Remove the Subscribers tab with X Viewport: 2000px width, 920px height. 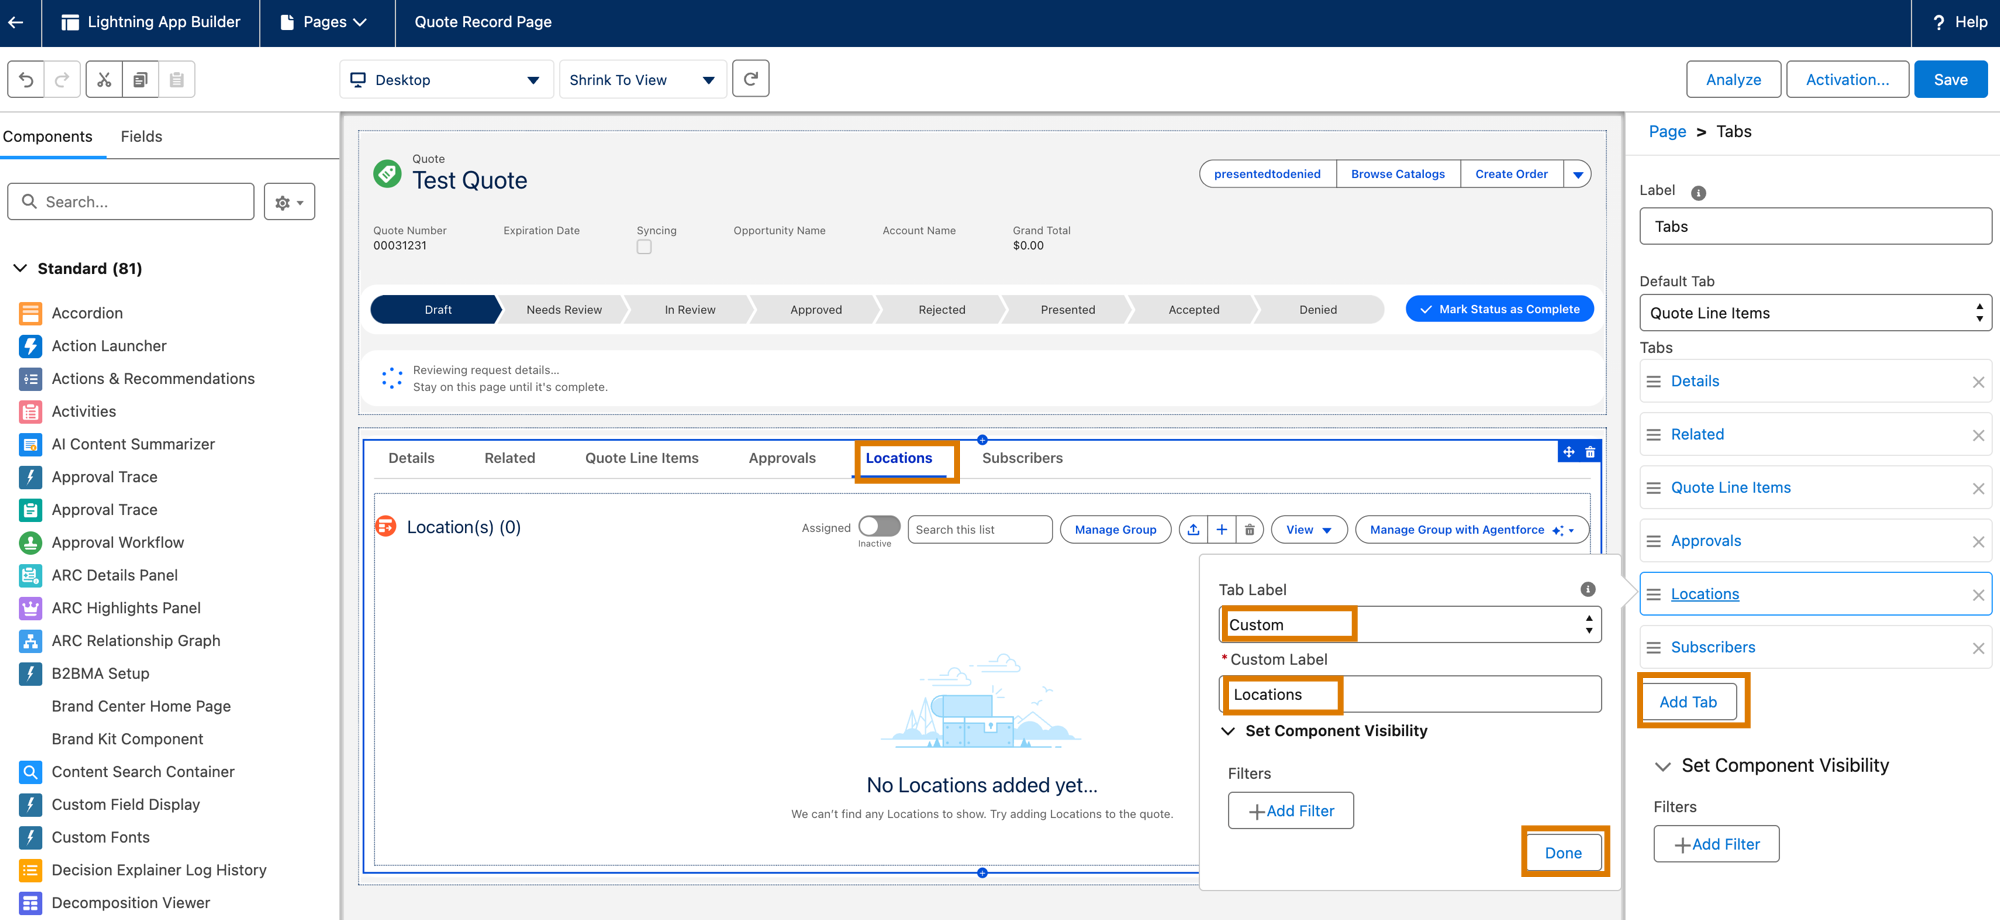[x=1978, y=648]
